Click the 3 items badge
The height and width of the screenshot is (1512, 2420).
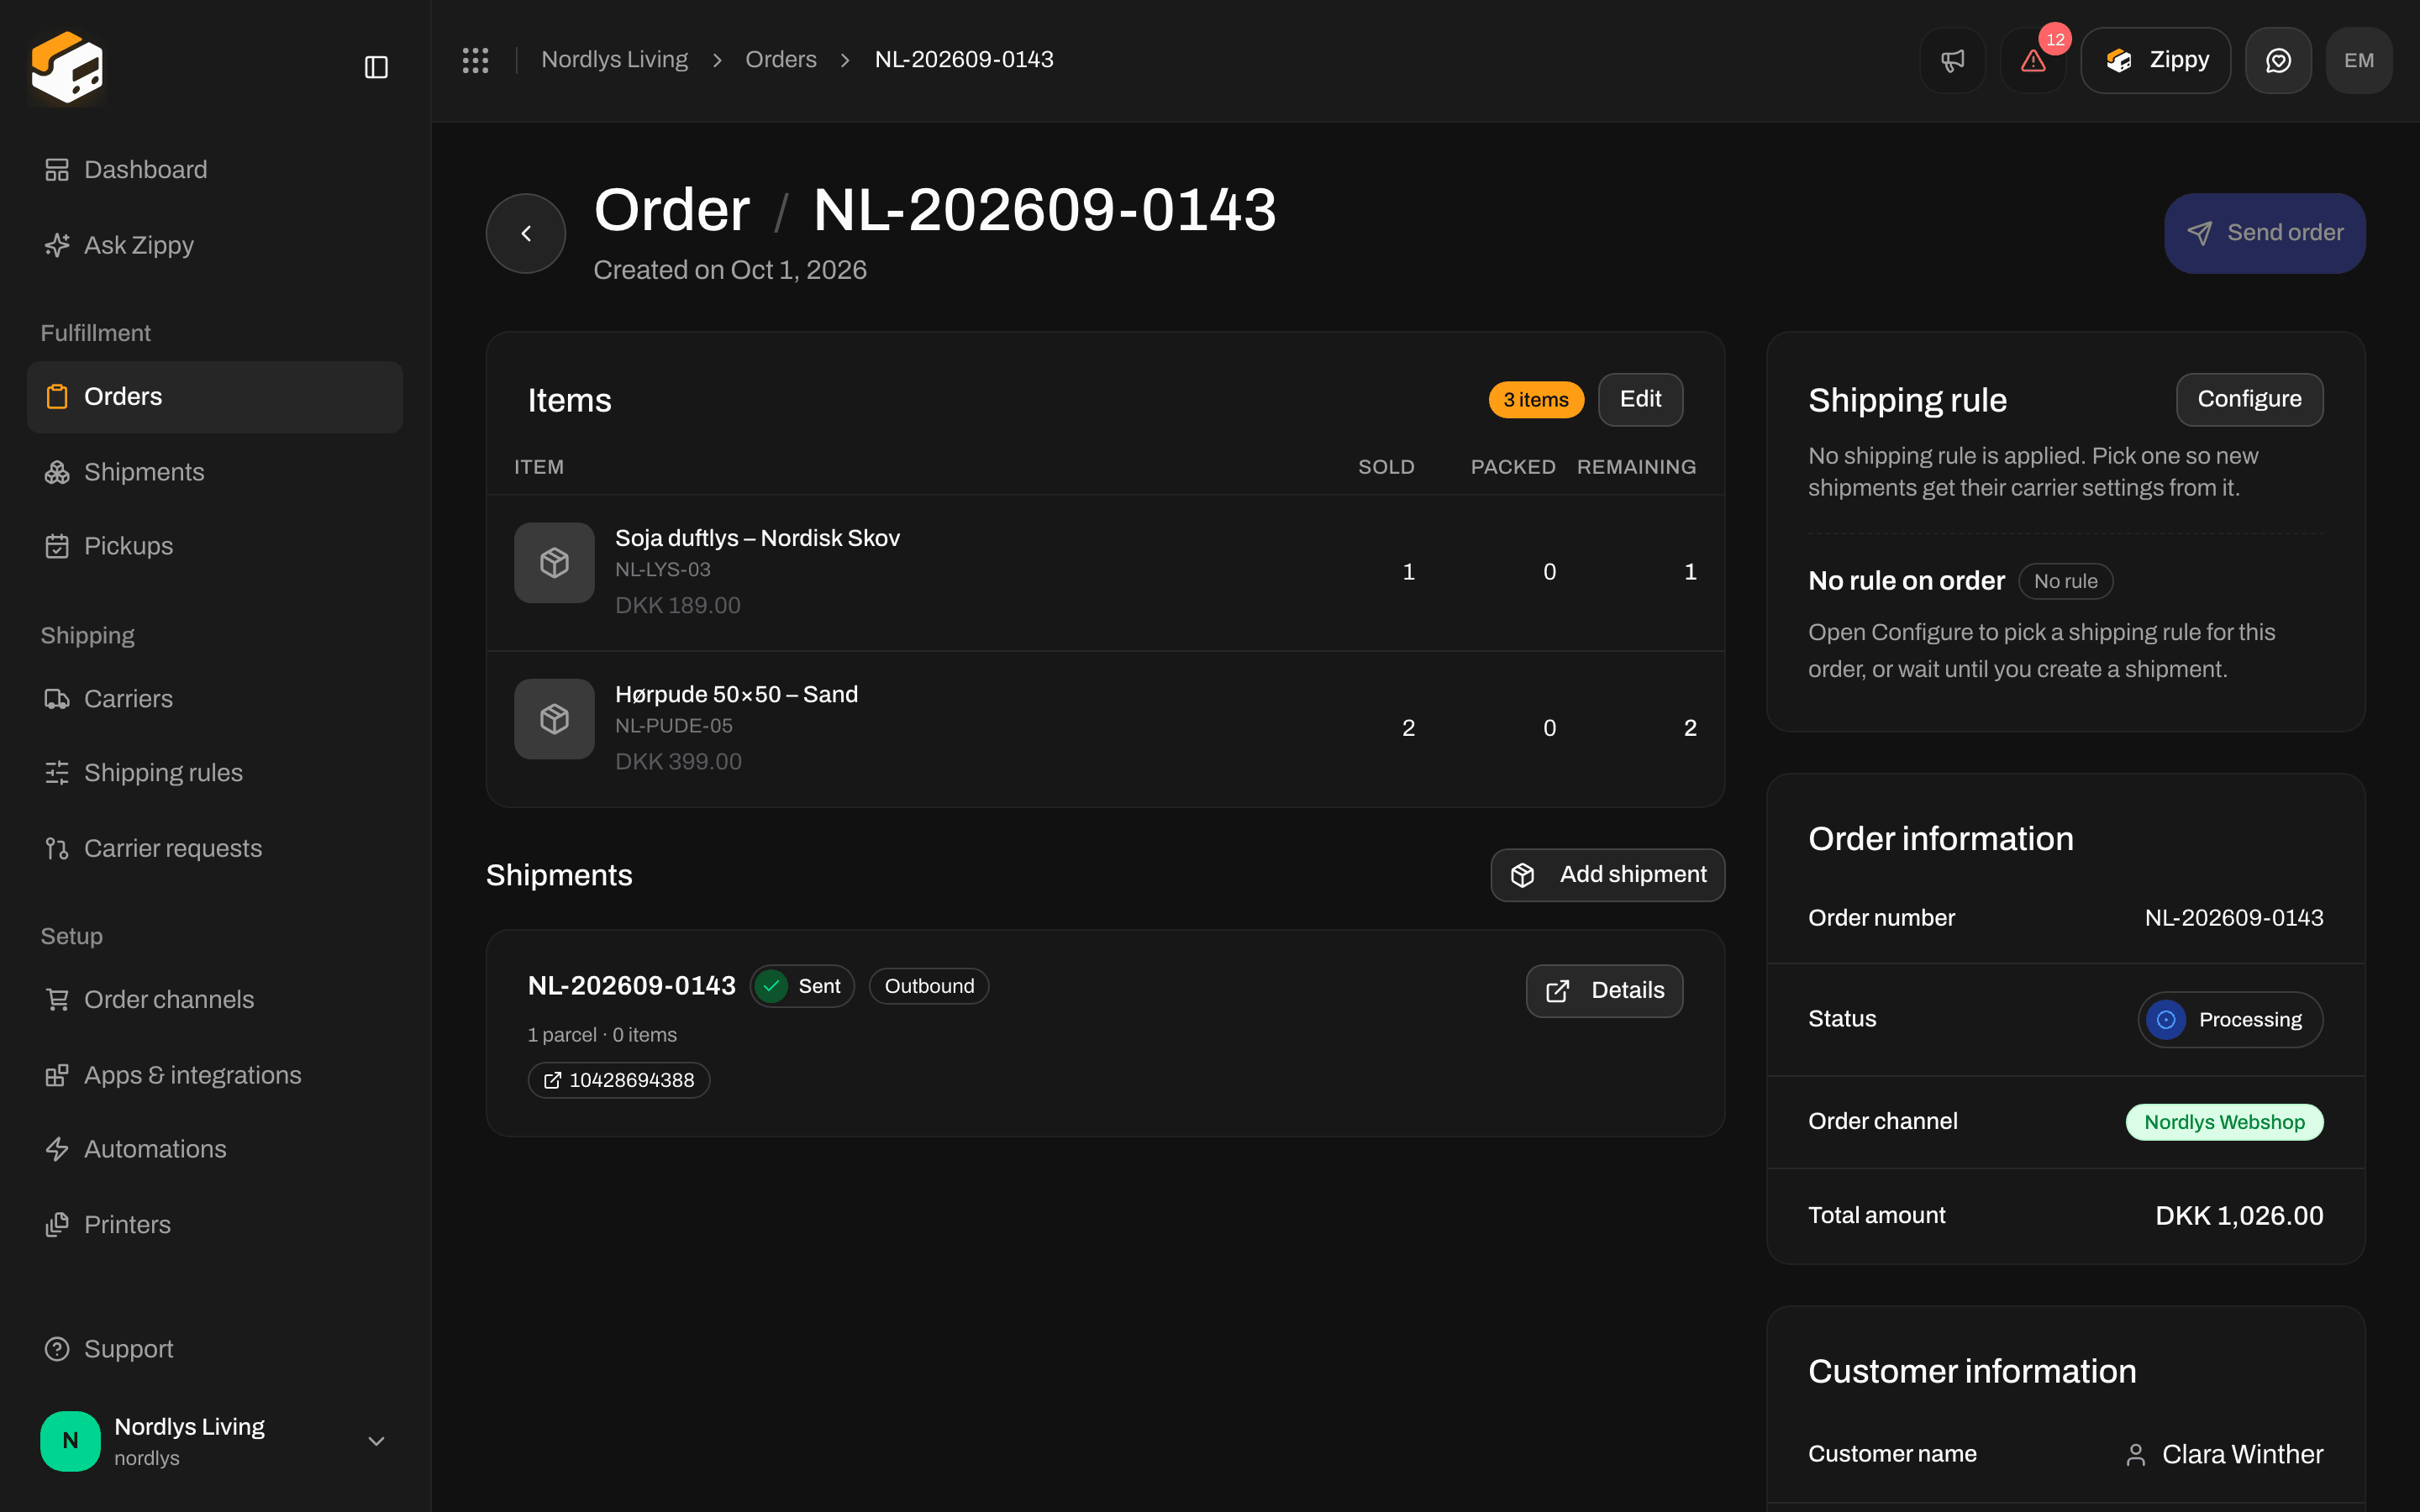(x=1536, y=400)
